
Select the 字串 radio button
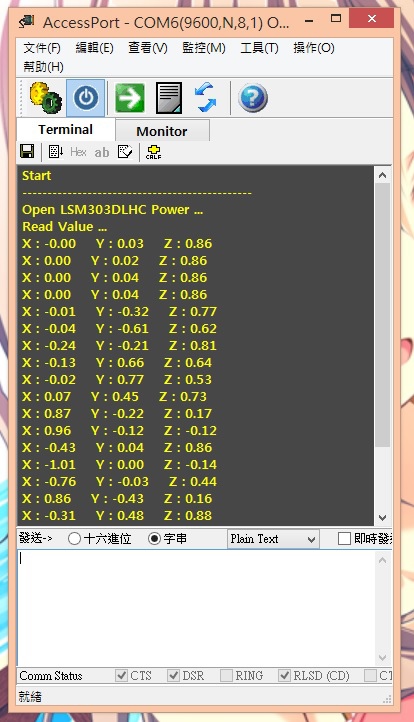(155, 538)
